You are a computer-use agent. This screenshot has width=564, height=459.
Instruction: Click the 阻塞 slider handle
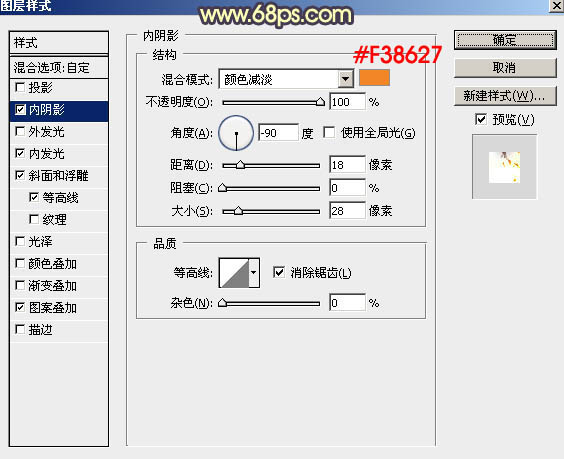(223, 188)
